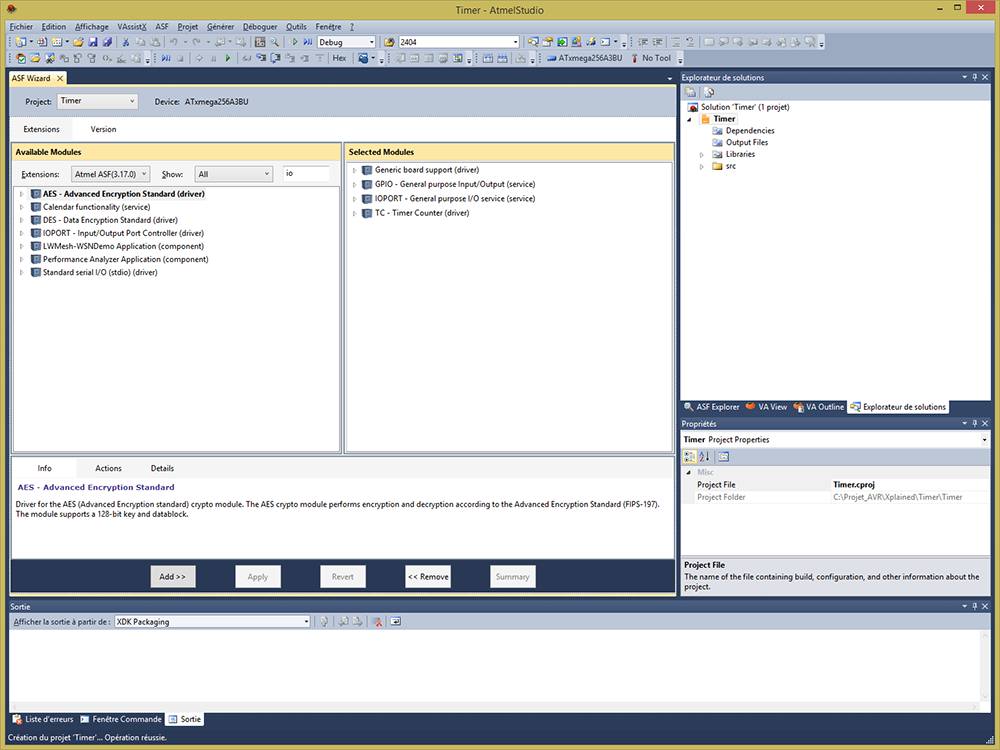
Task: Click the Alphabetical sort icon in Propriétés
Action: point(704,457)
